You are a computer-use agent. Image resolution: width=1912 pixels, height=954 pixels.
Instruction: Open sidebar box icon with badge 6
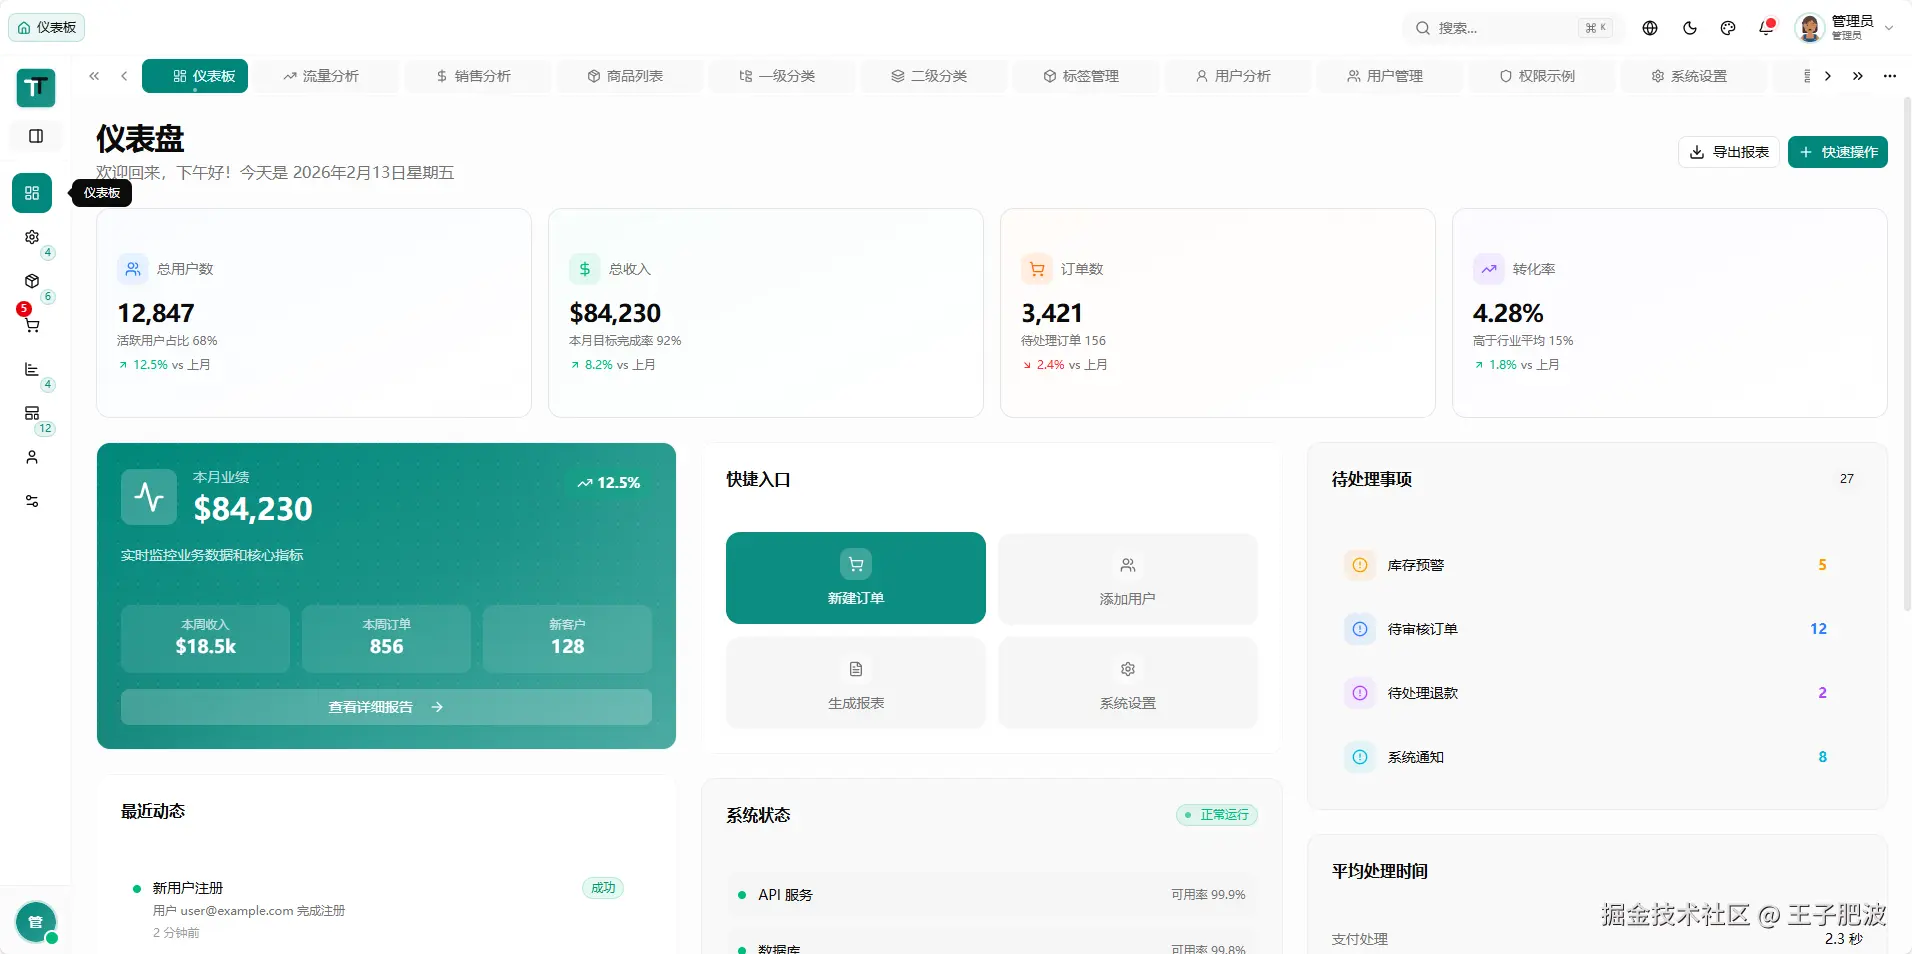tap(32, 281)
